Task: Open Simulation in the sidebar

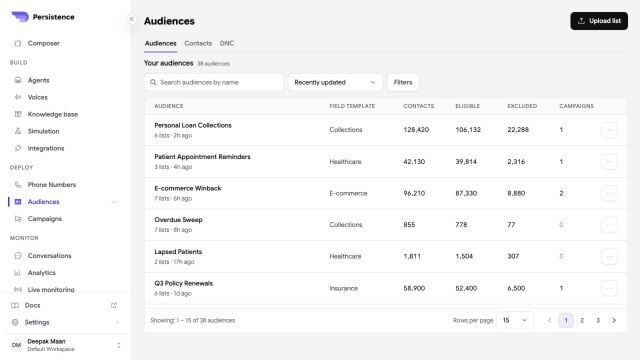Action: tap(43, 131)
